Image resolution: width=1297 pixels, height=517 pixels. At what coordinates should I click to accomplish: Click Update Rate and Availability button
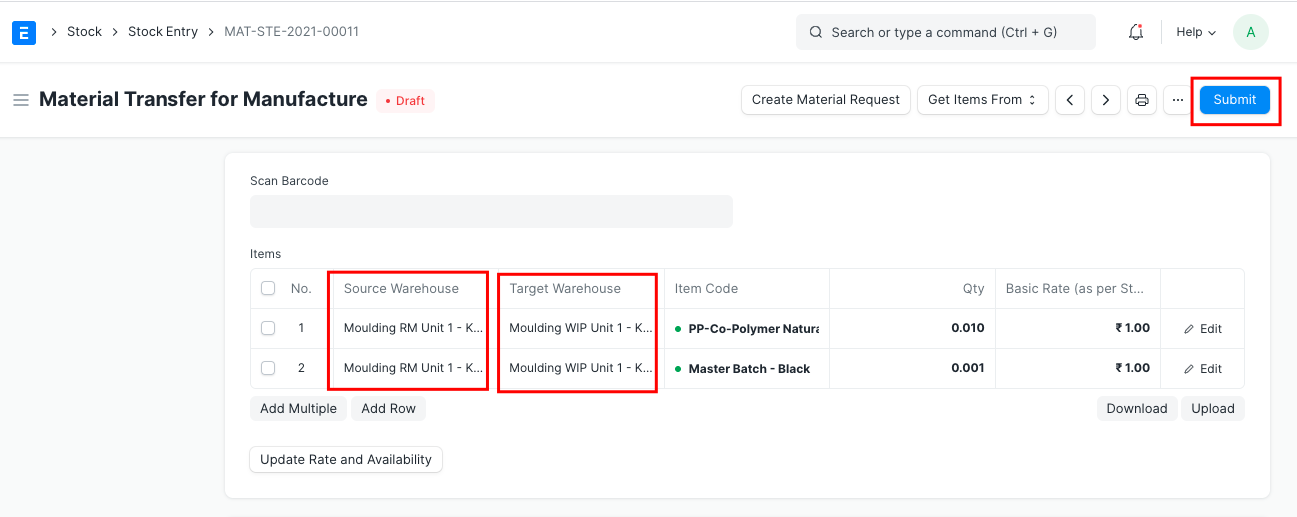345,460
